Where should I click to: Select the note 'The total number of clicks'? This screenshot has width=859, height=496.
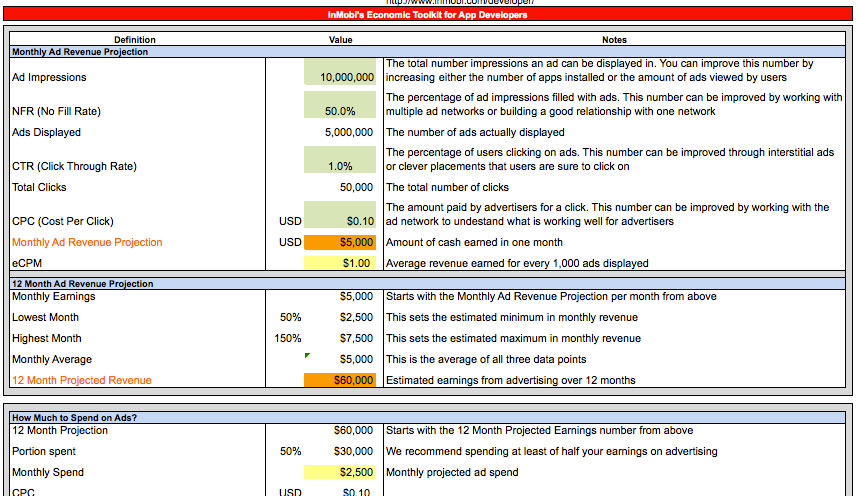(447, 187)
